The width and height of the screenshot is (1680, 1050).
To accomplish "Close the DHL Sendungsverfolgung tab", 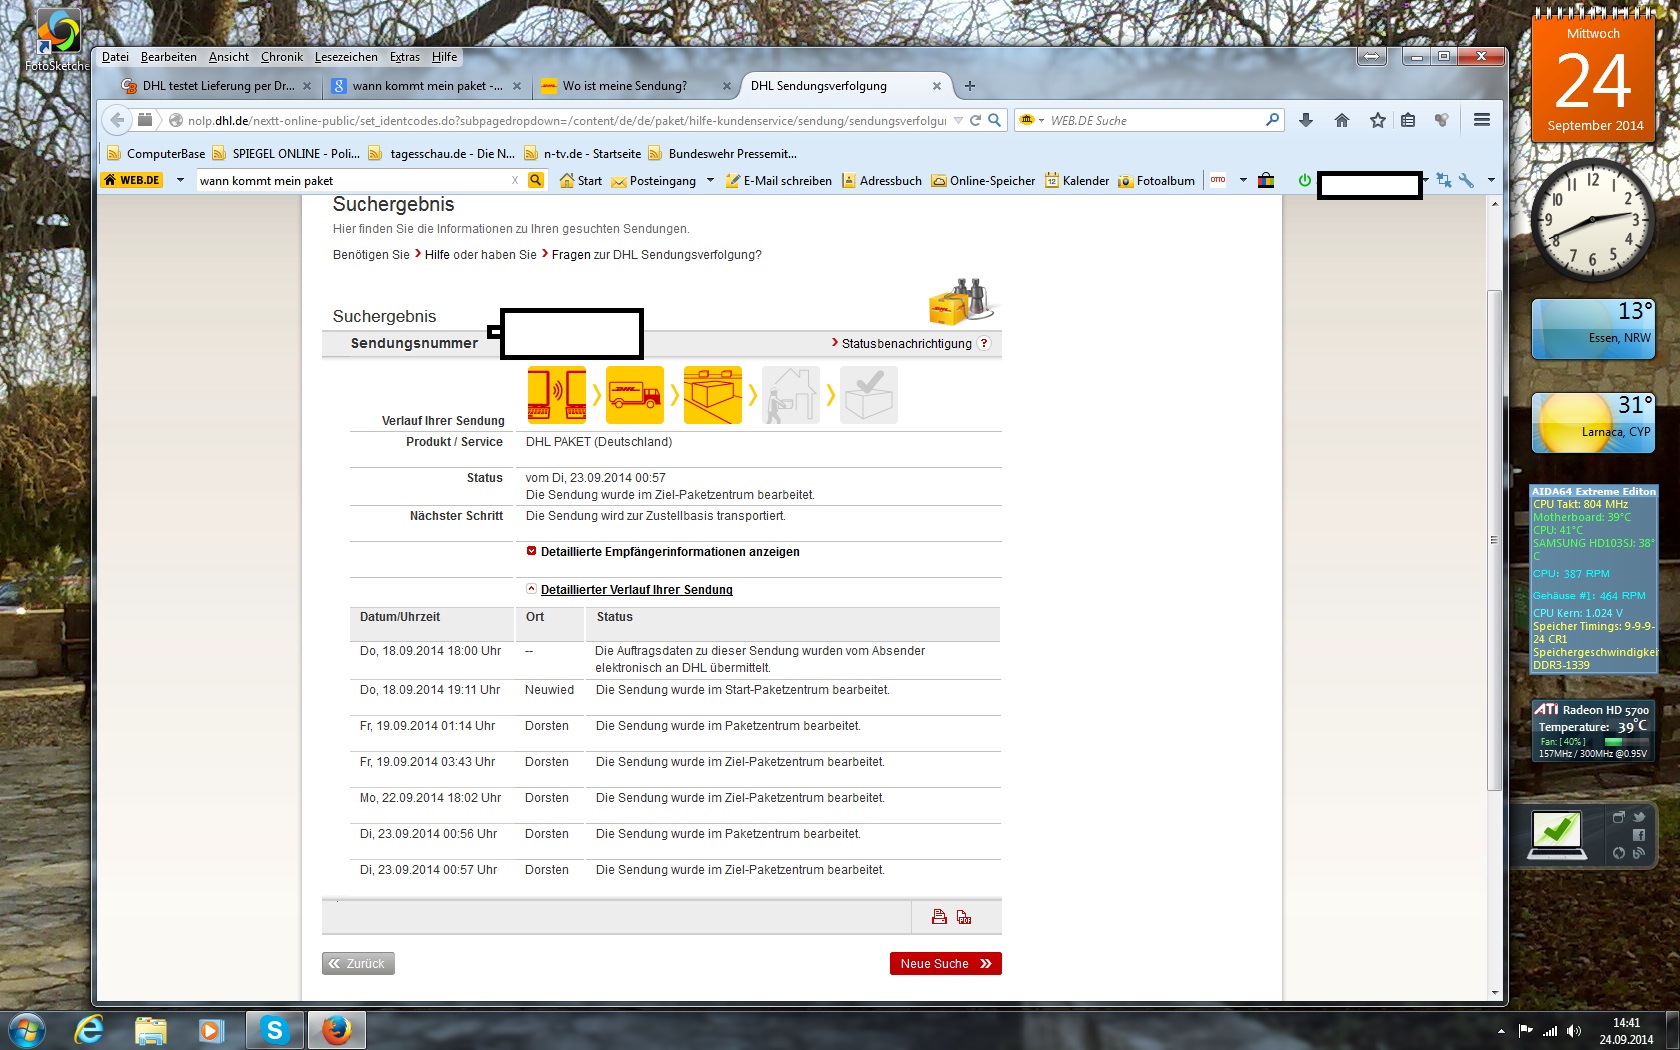I will pyautogui.click(x=937, y=86).
